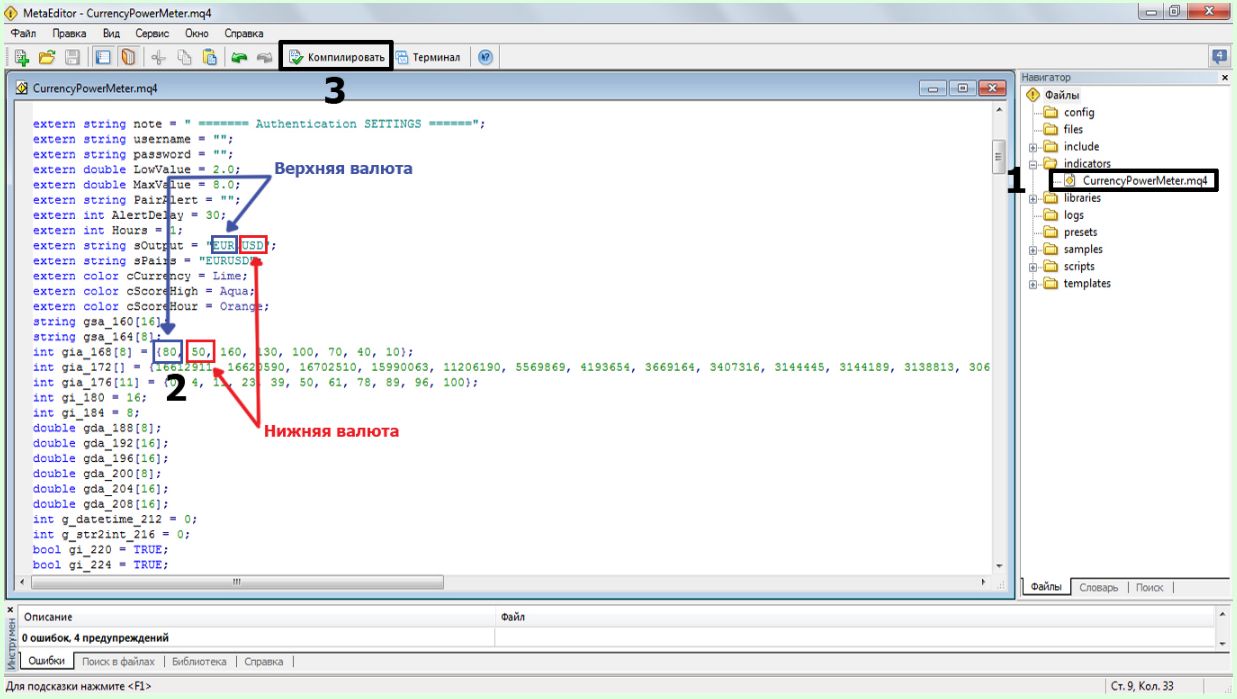1237x699 pixels.
Task: Expand the libraries folder node
Action: click(1033, 198)
